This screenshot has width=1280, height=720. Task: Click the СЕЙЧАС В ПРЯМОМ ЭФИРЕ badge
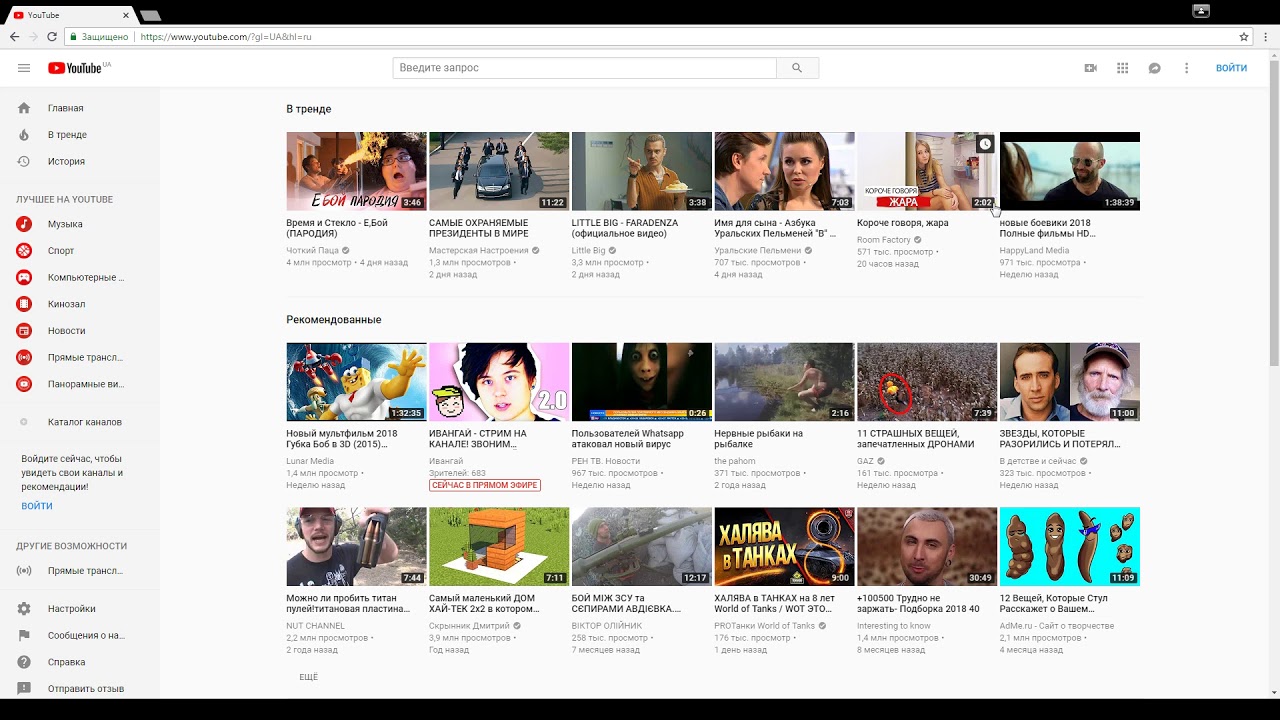[485, 485]
